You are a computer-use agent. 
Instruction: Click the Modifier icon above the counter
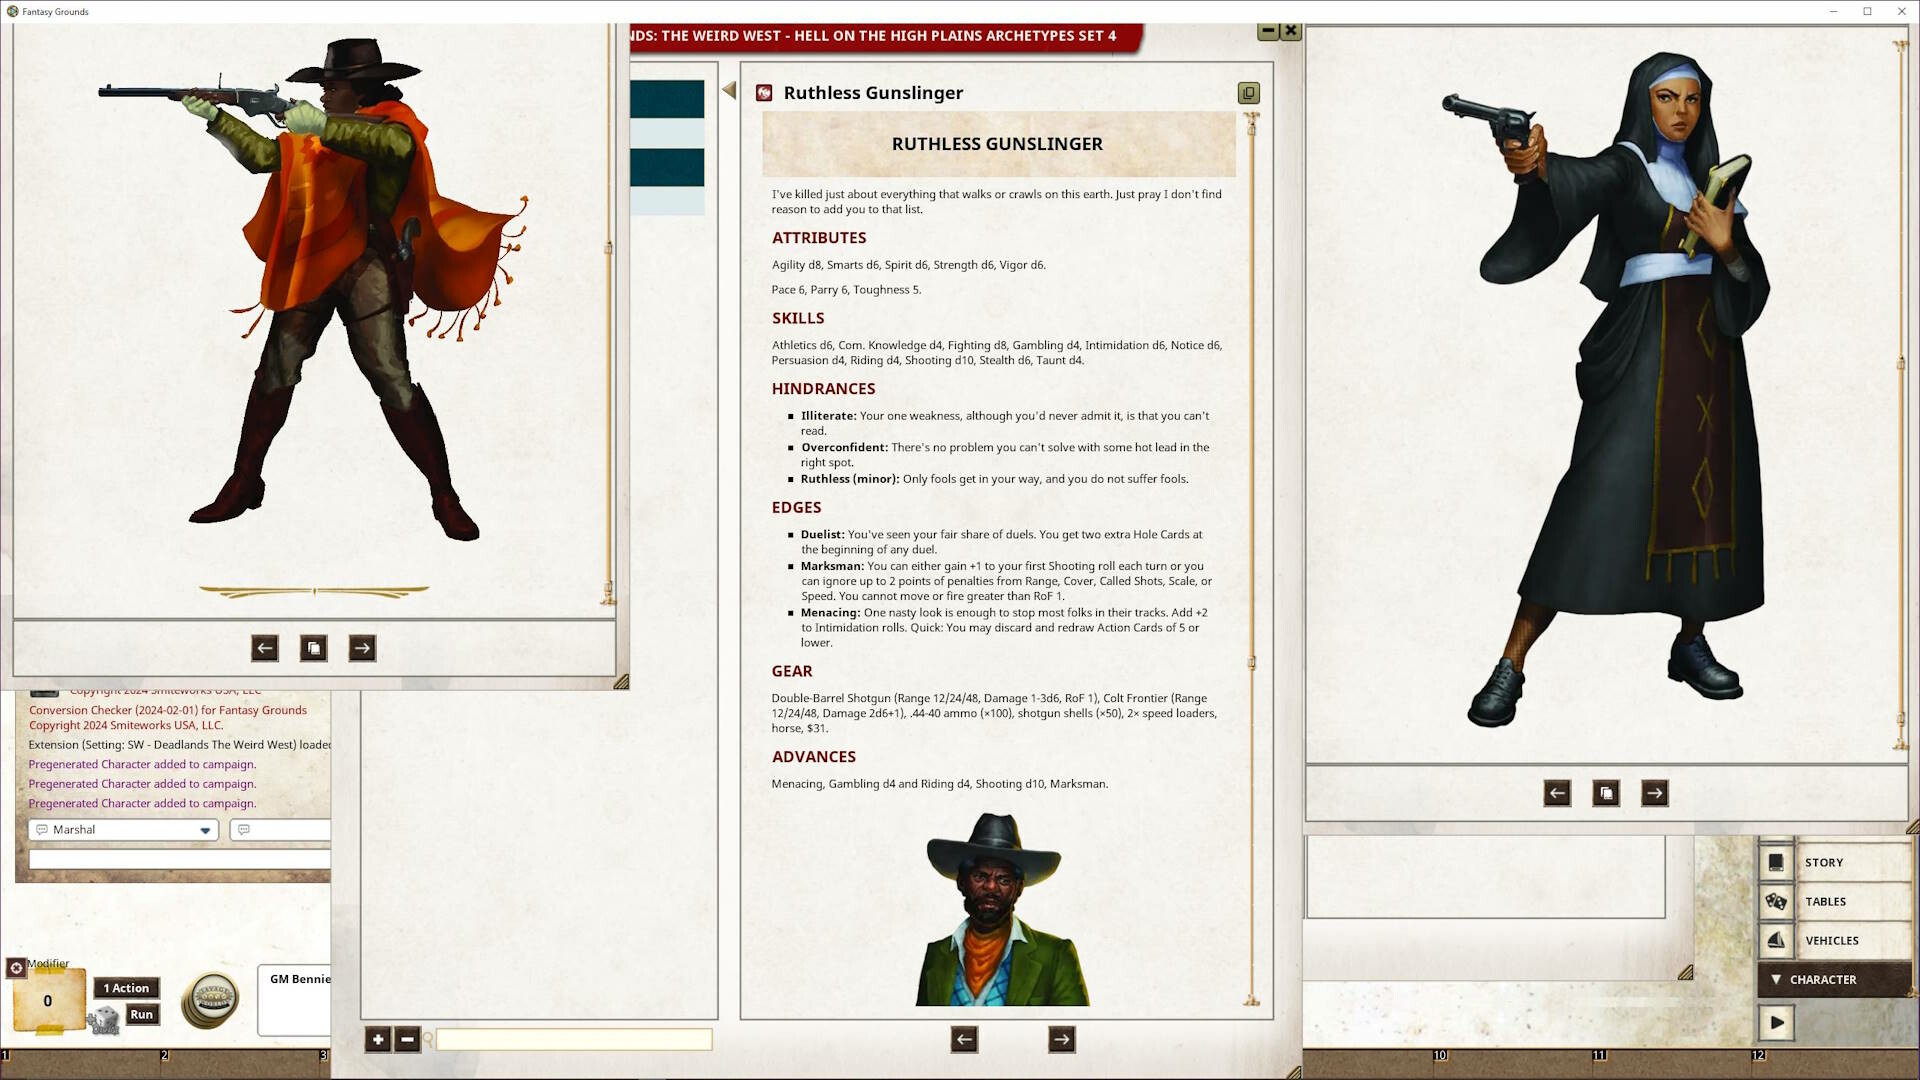point(15,968)
